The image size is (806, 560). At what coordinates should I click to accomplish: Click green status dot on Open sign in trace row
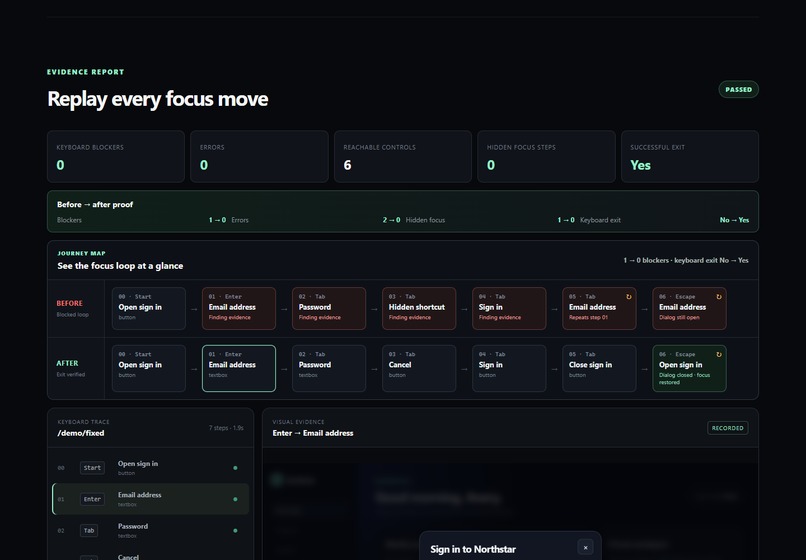235,468
